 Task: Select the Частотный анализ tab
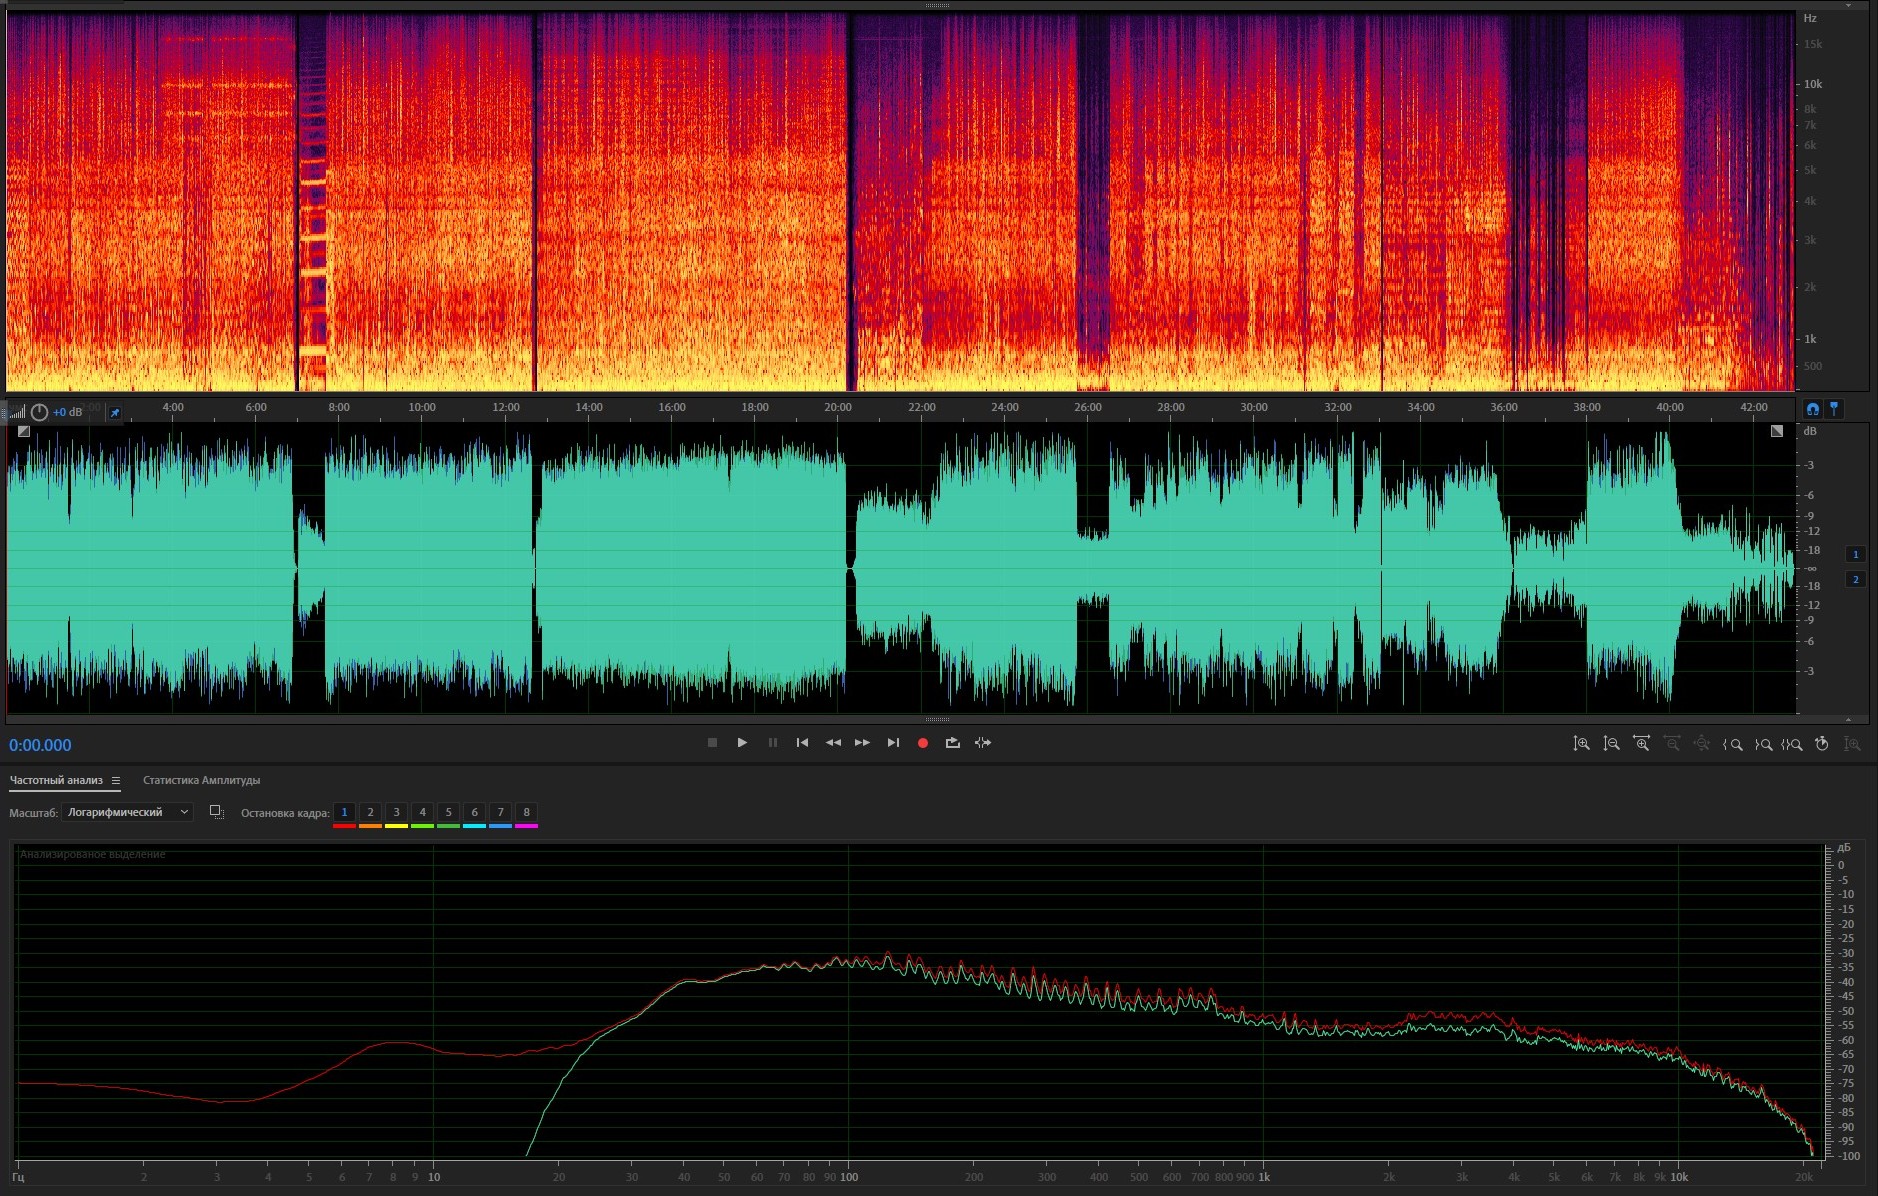(56, 780)
